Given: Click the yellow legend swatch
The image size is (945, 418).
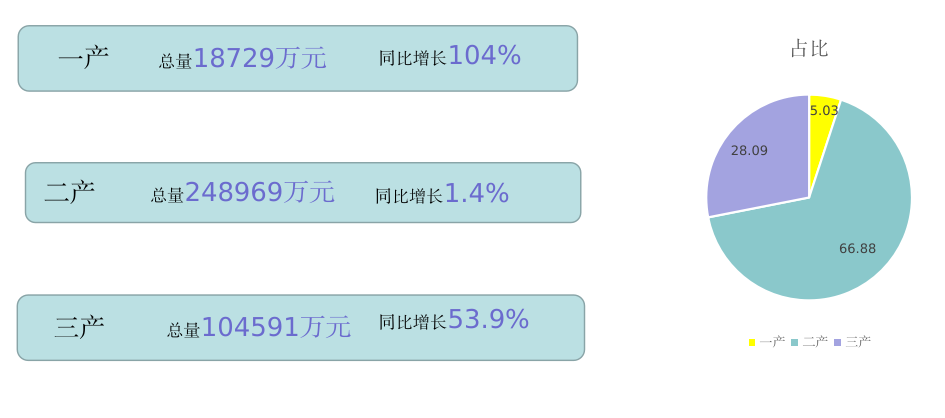Looking at the screenshot, I should point(752,342).
